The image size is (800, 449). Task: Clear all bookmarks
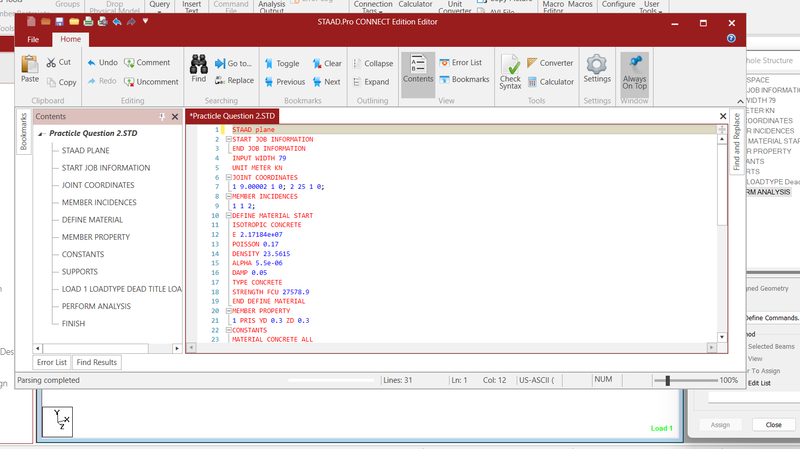327,63
